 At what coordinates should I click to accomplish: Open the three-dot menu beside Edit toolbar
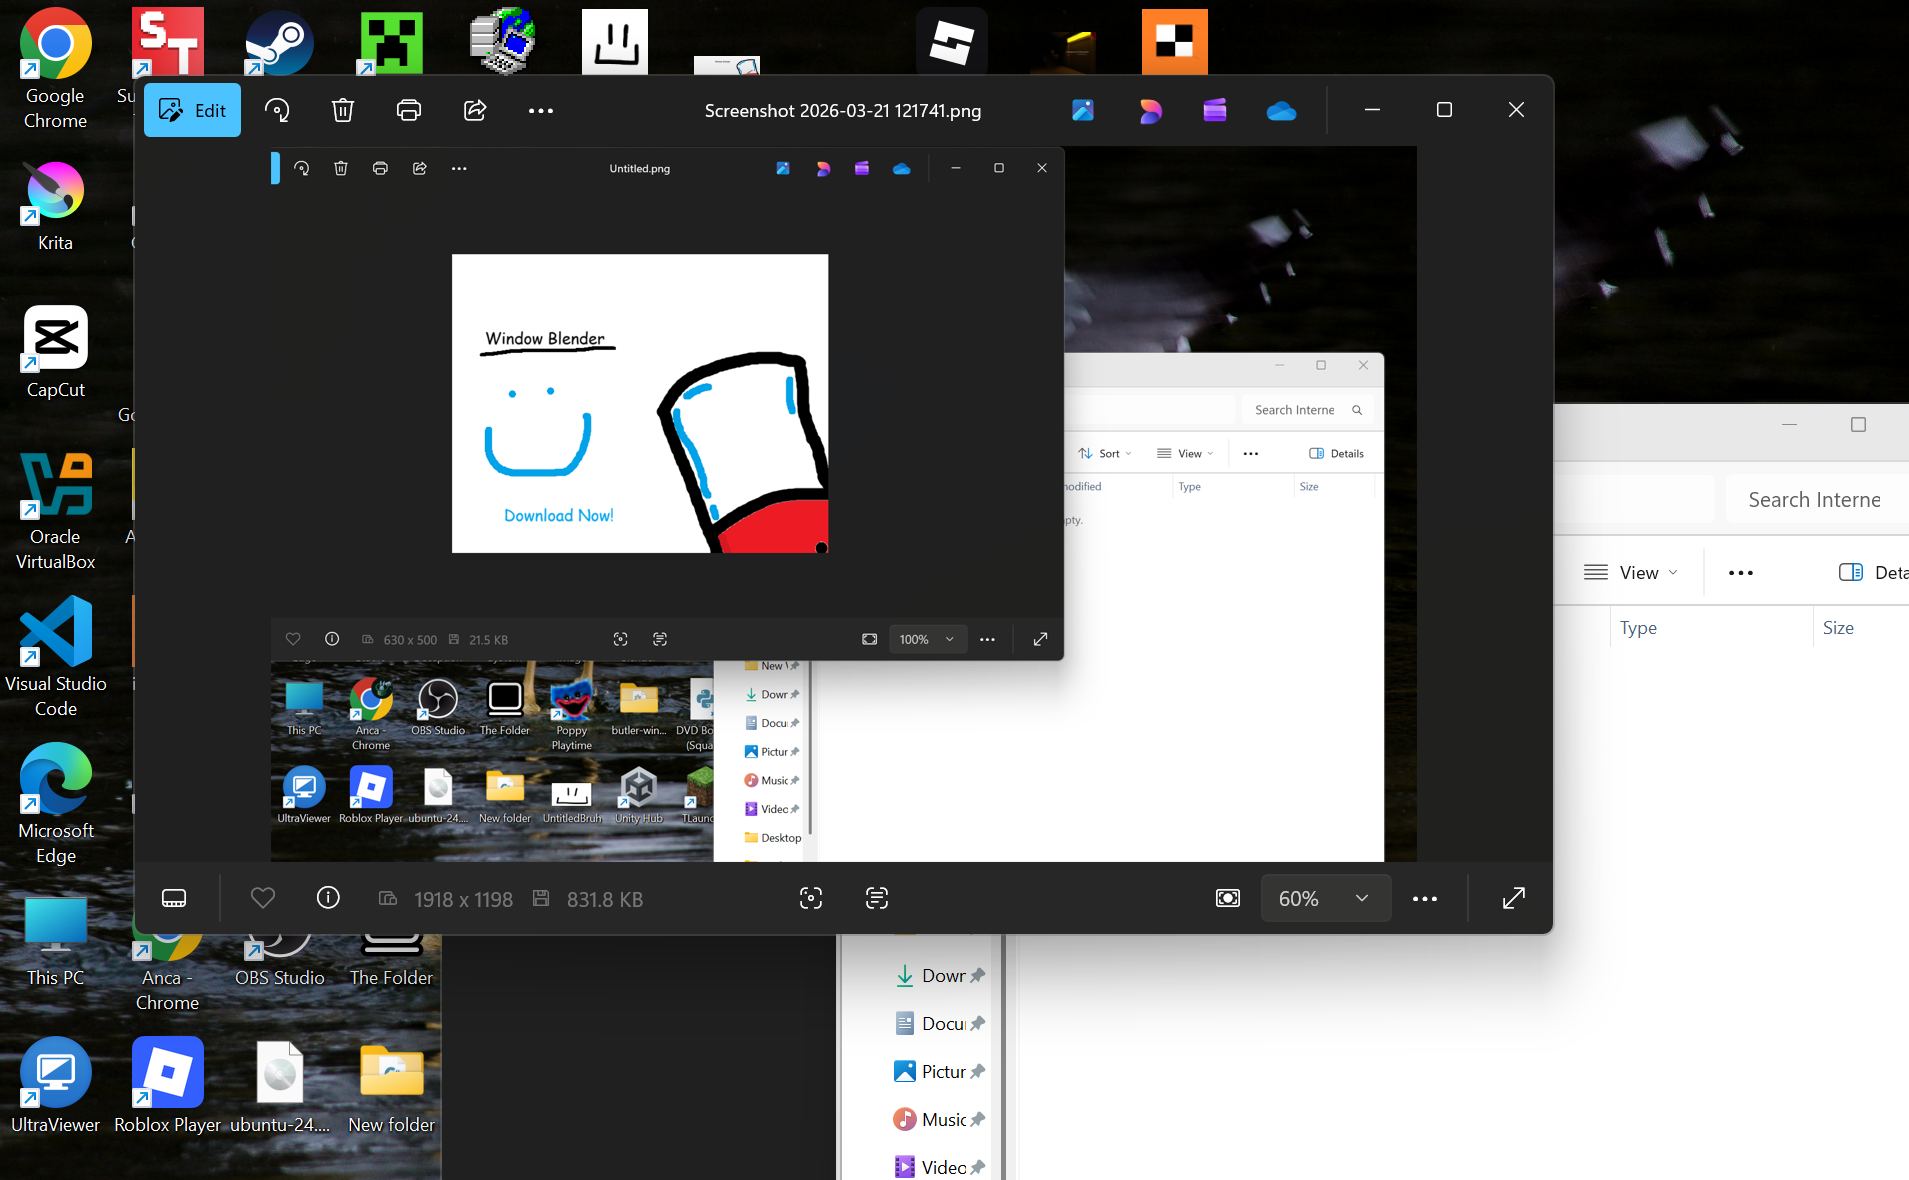coord(541,110)
